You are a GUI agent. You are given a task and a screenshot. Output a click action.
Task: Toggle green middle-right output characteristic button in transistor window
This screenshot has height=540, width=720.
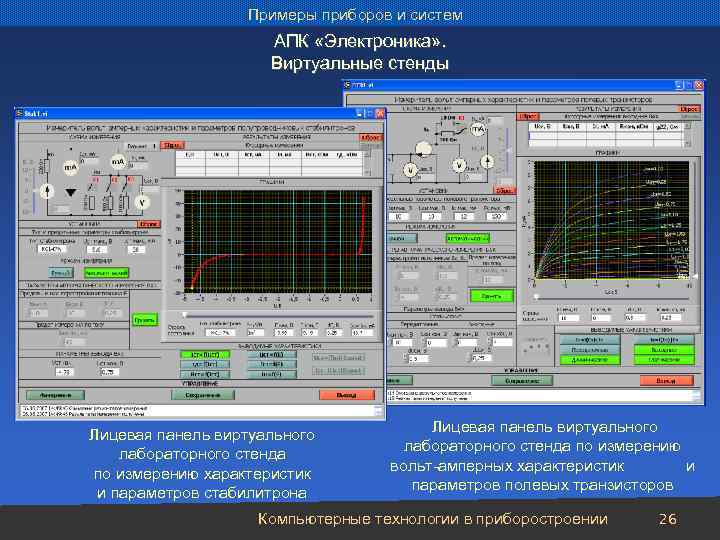(664, 350)
